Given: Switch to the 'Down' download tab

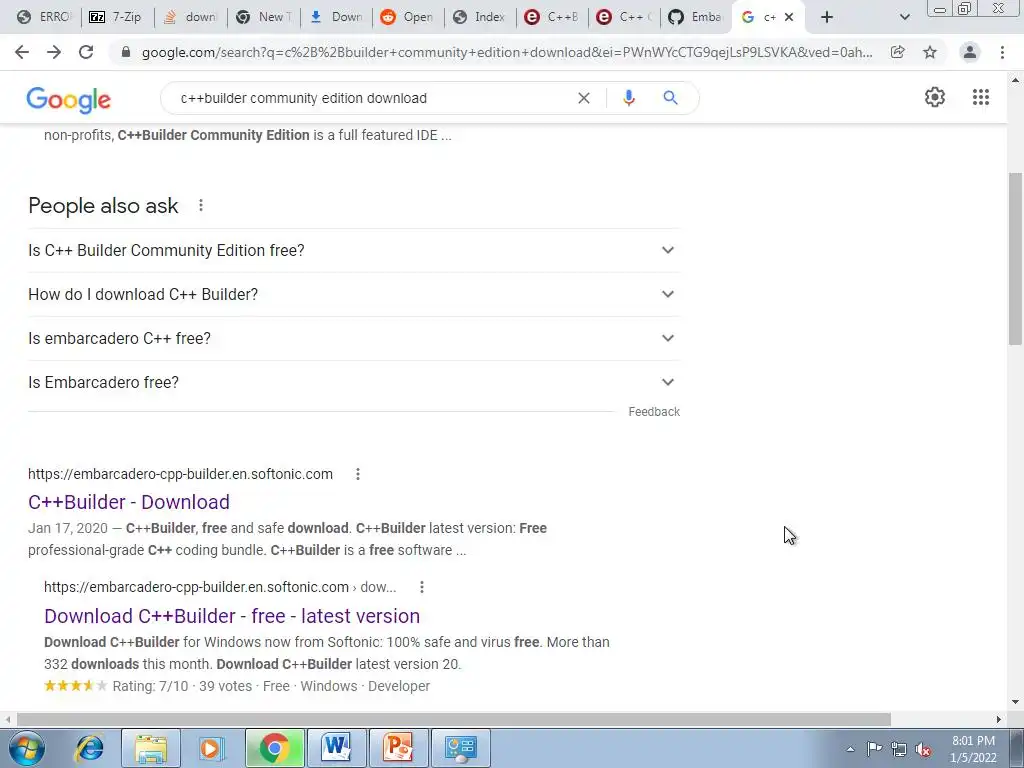Looking at the screenshot, I should coord(336,17).
